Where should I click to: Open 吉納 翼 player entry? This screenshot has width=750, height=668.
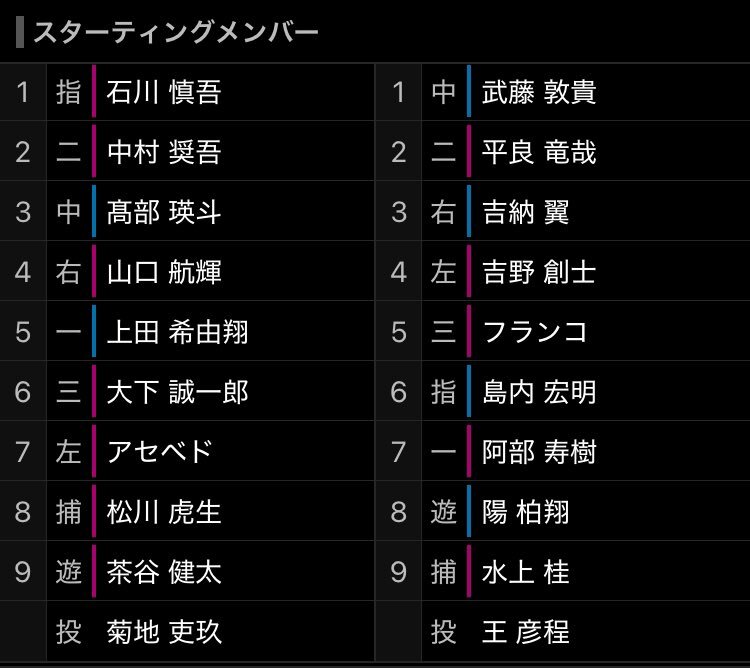(526, 212)
